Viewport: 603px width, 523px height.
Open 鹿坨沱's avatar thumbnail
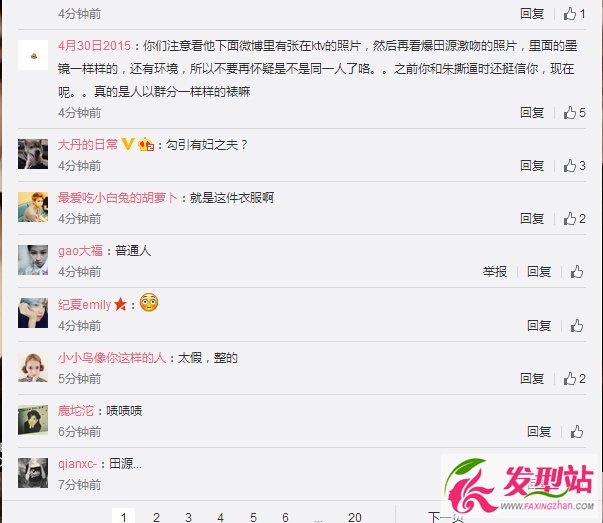33,420
